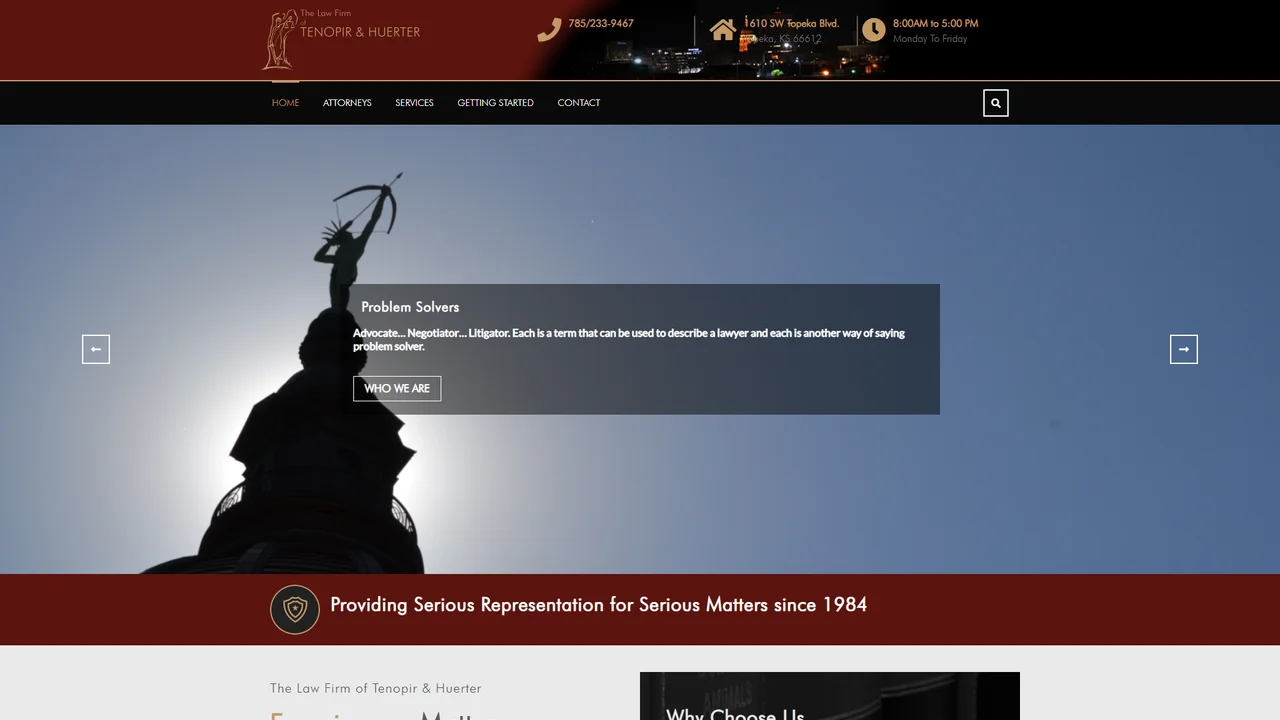
Task: Click the Advocate… Negotiator… Litigator slide description
Action: tap(629, 340)
